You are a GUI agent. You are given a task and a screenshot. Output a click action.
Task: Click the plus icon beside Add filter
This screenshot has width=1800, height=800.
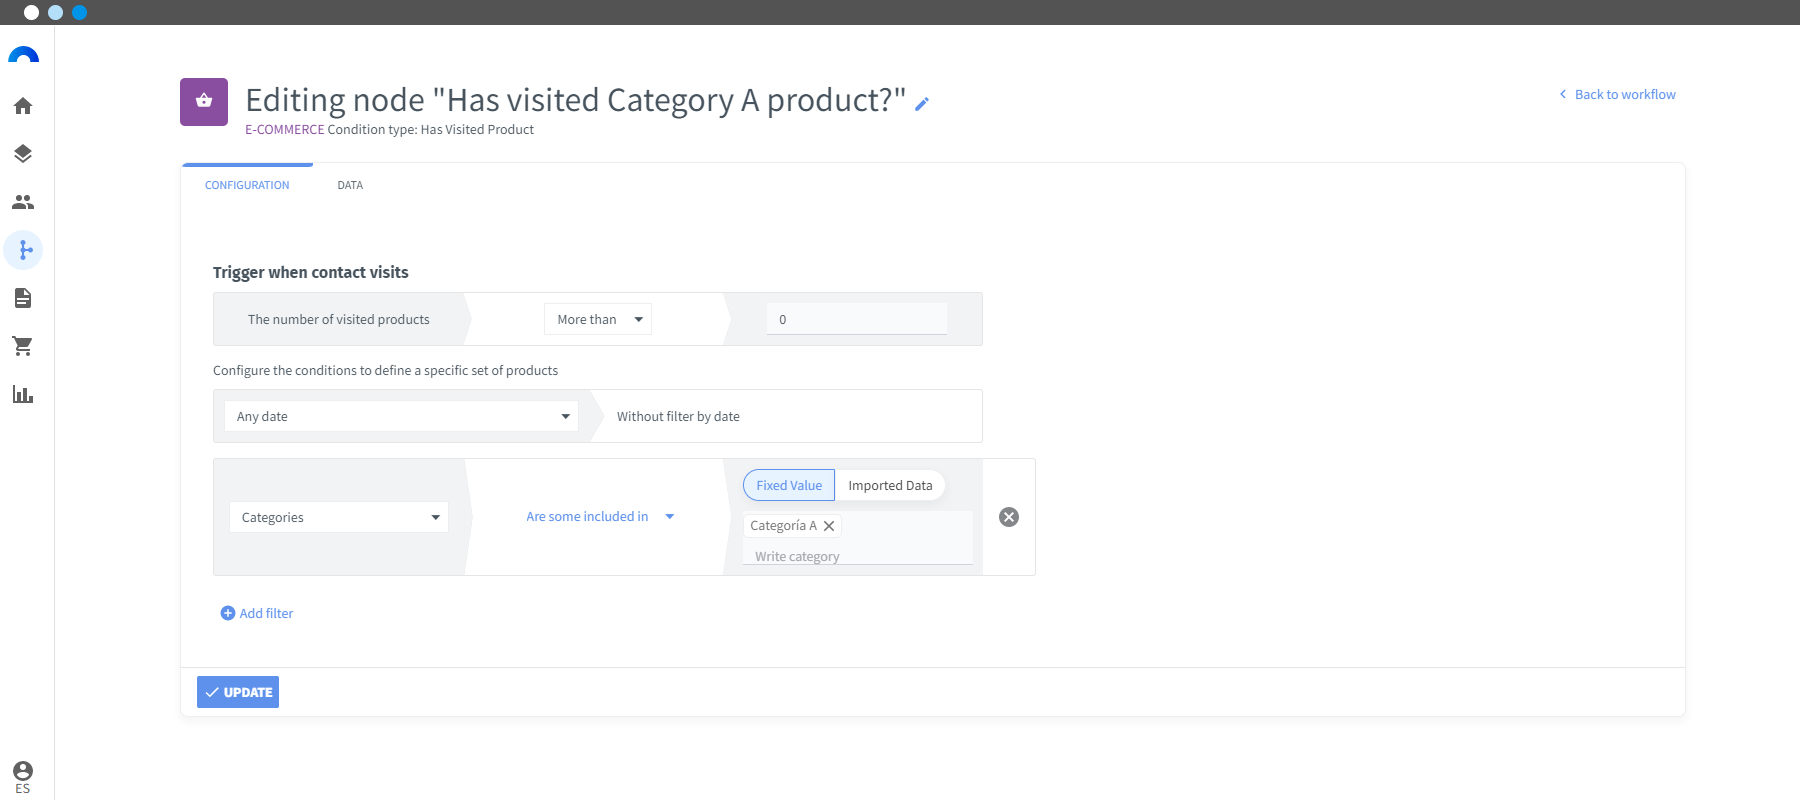228,613
